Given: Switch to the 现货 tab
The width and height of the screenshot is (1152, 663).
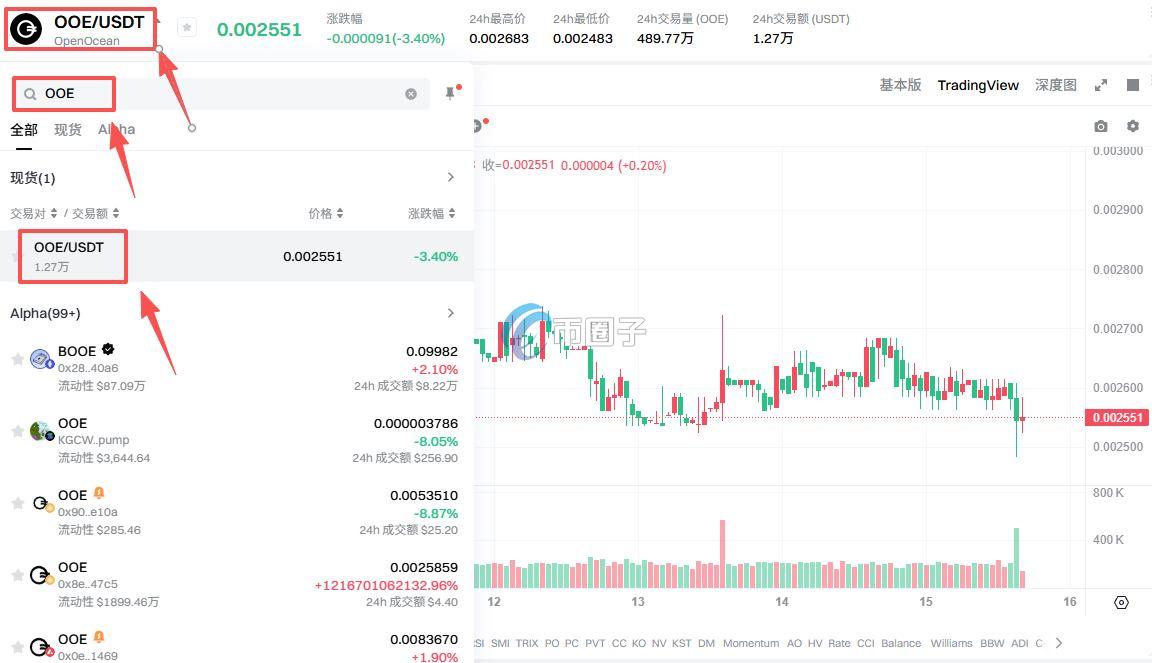Looking at the screenshot, I should 68,130.
